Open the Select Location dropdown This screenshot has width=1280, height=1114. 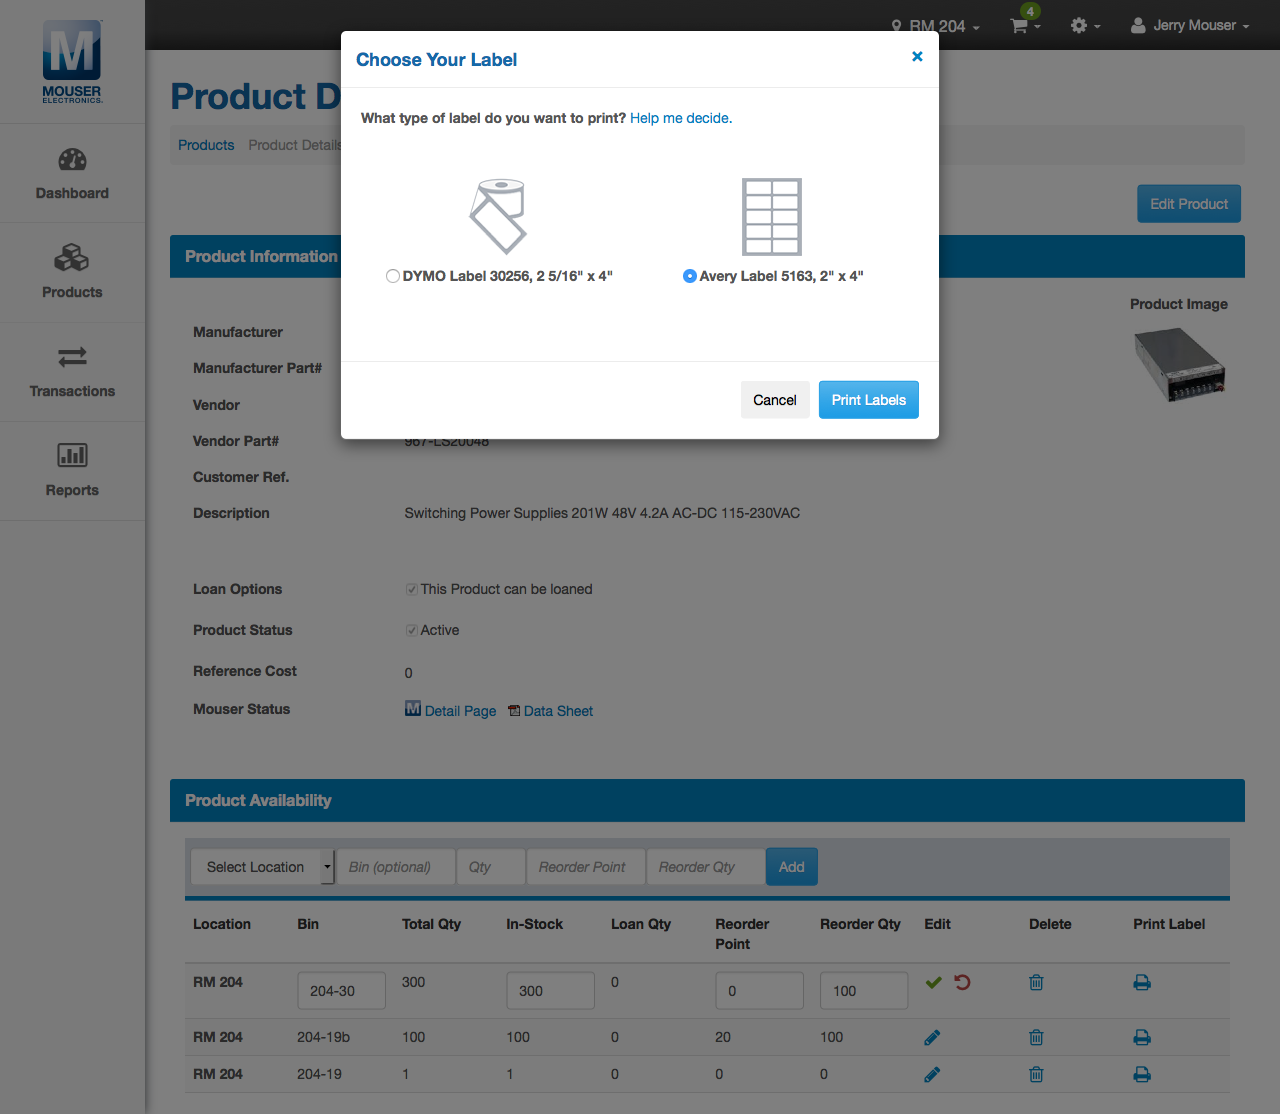(262, 866)
